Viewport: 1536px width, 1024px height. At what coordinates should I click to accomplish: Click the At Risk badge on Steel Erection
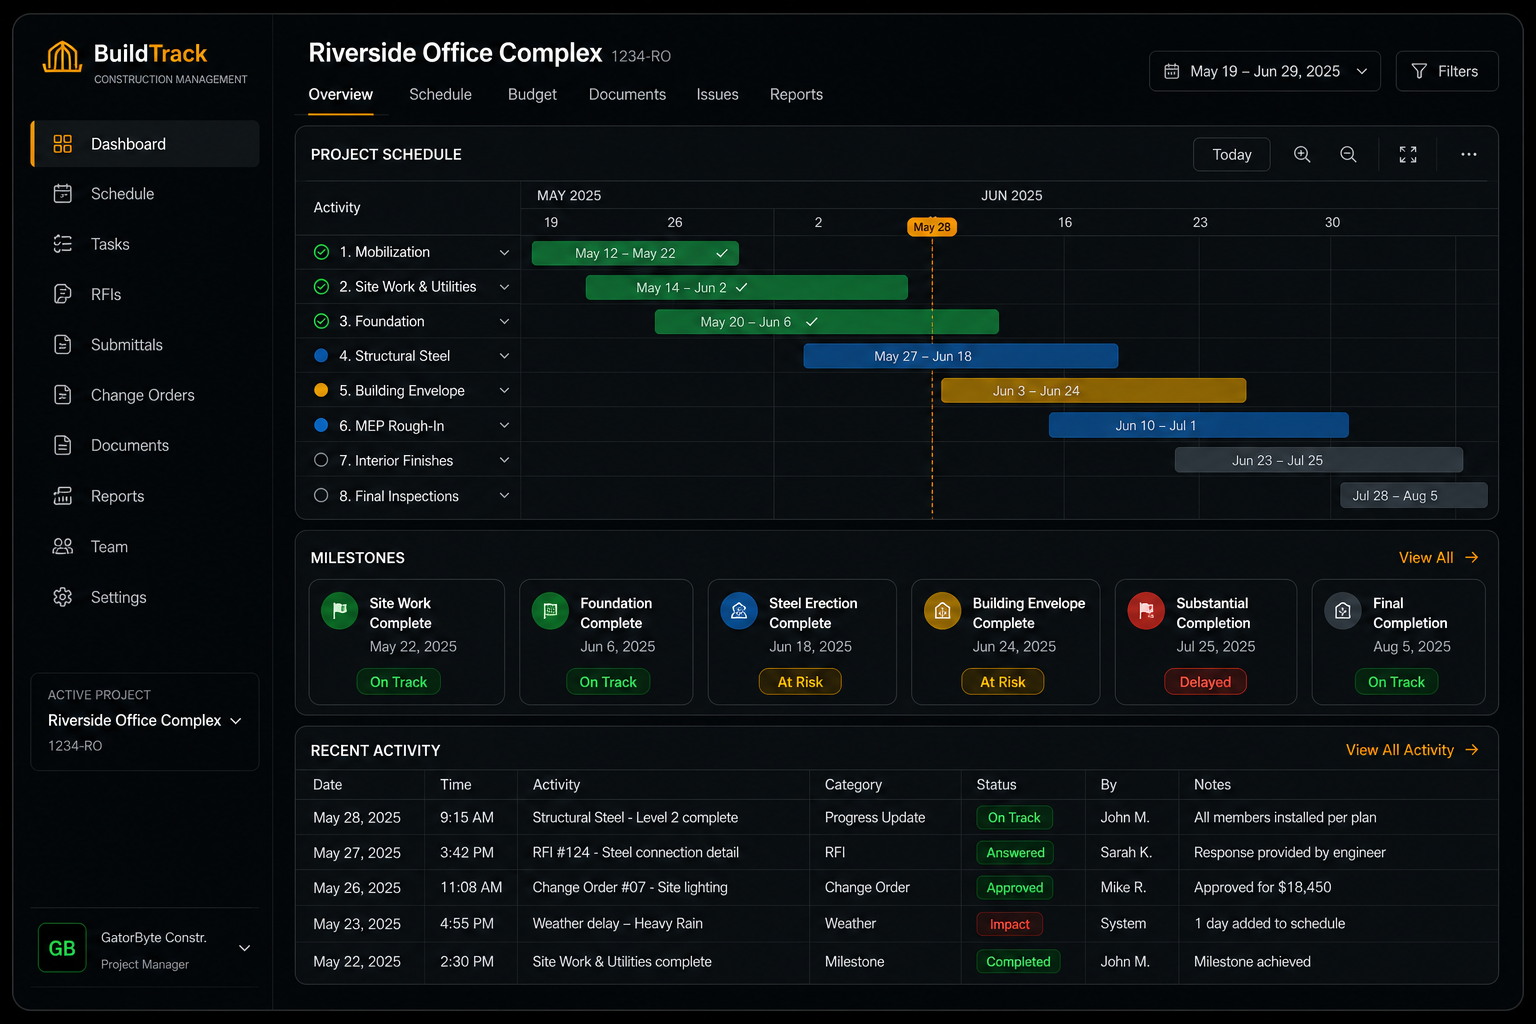[x=800, y=682]
